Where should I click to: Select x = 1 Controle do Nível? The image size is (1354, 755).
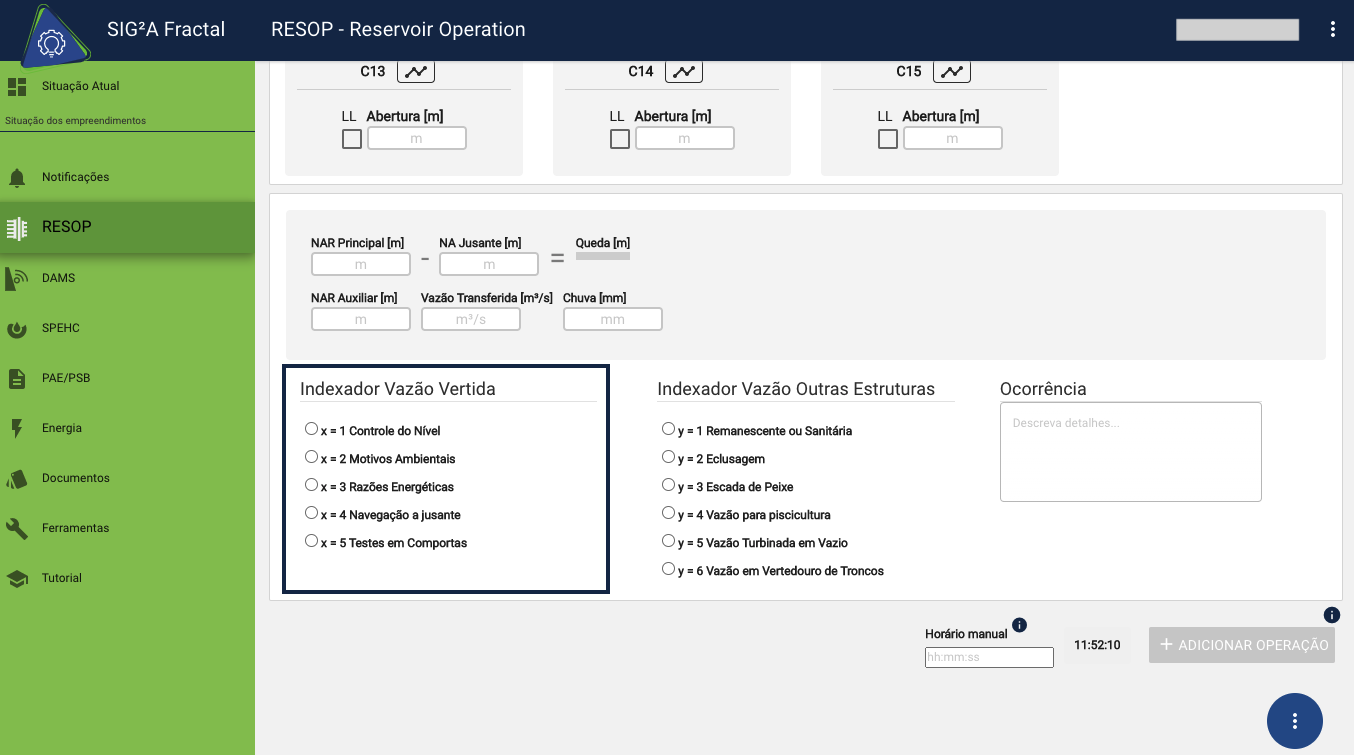click(311, 429)
